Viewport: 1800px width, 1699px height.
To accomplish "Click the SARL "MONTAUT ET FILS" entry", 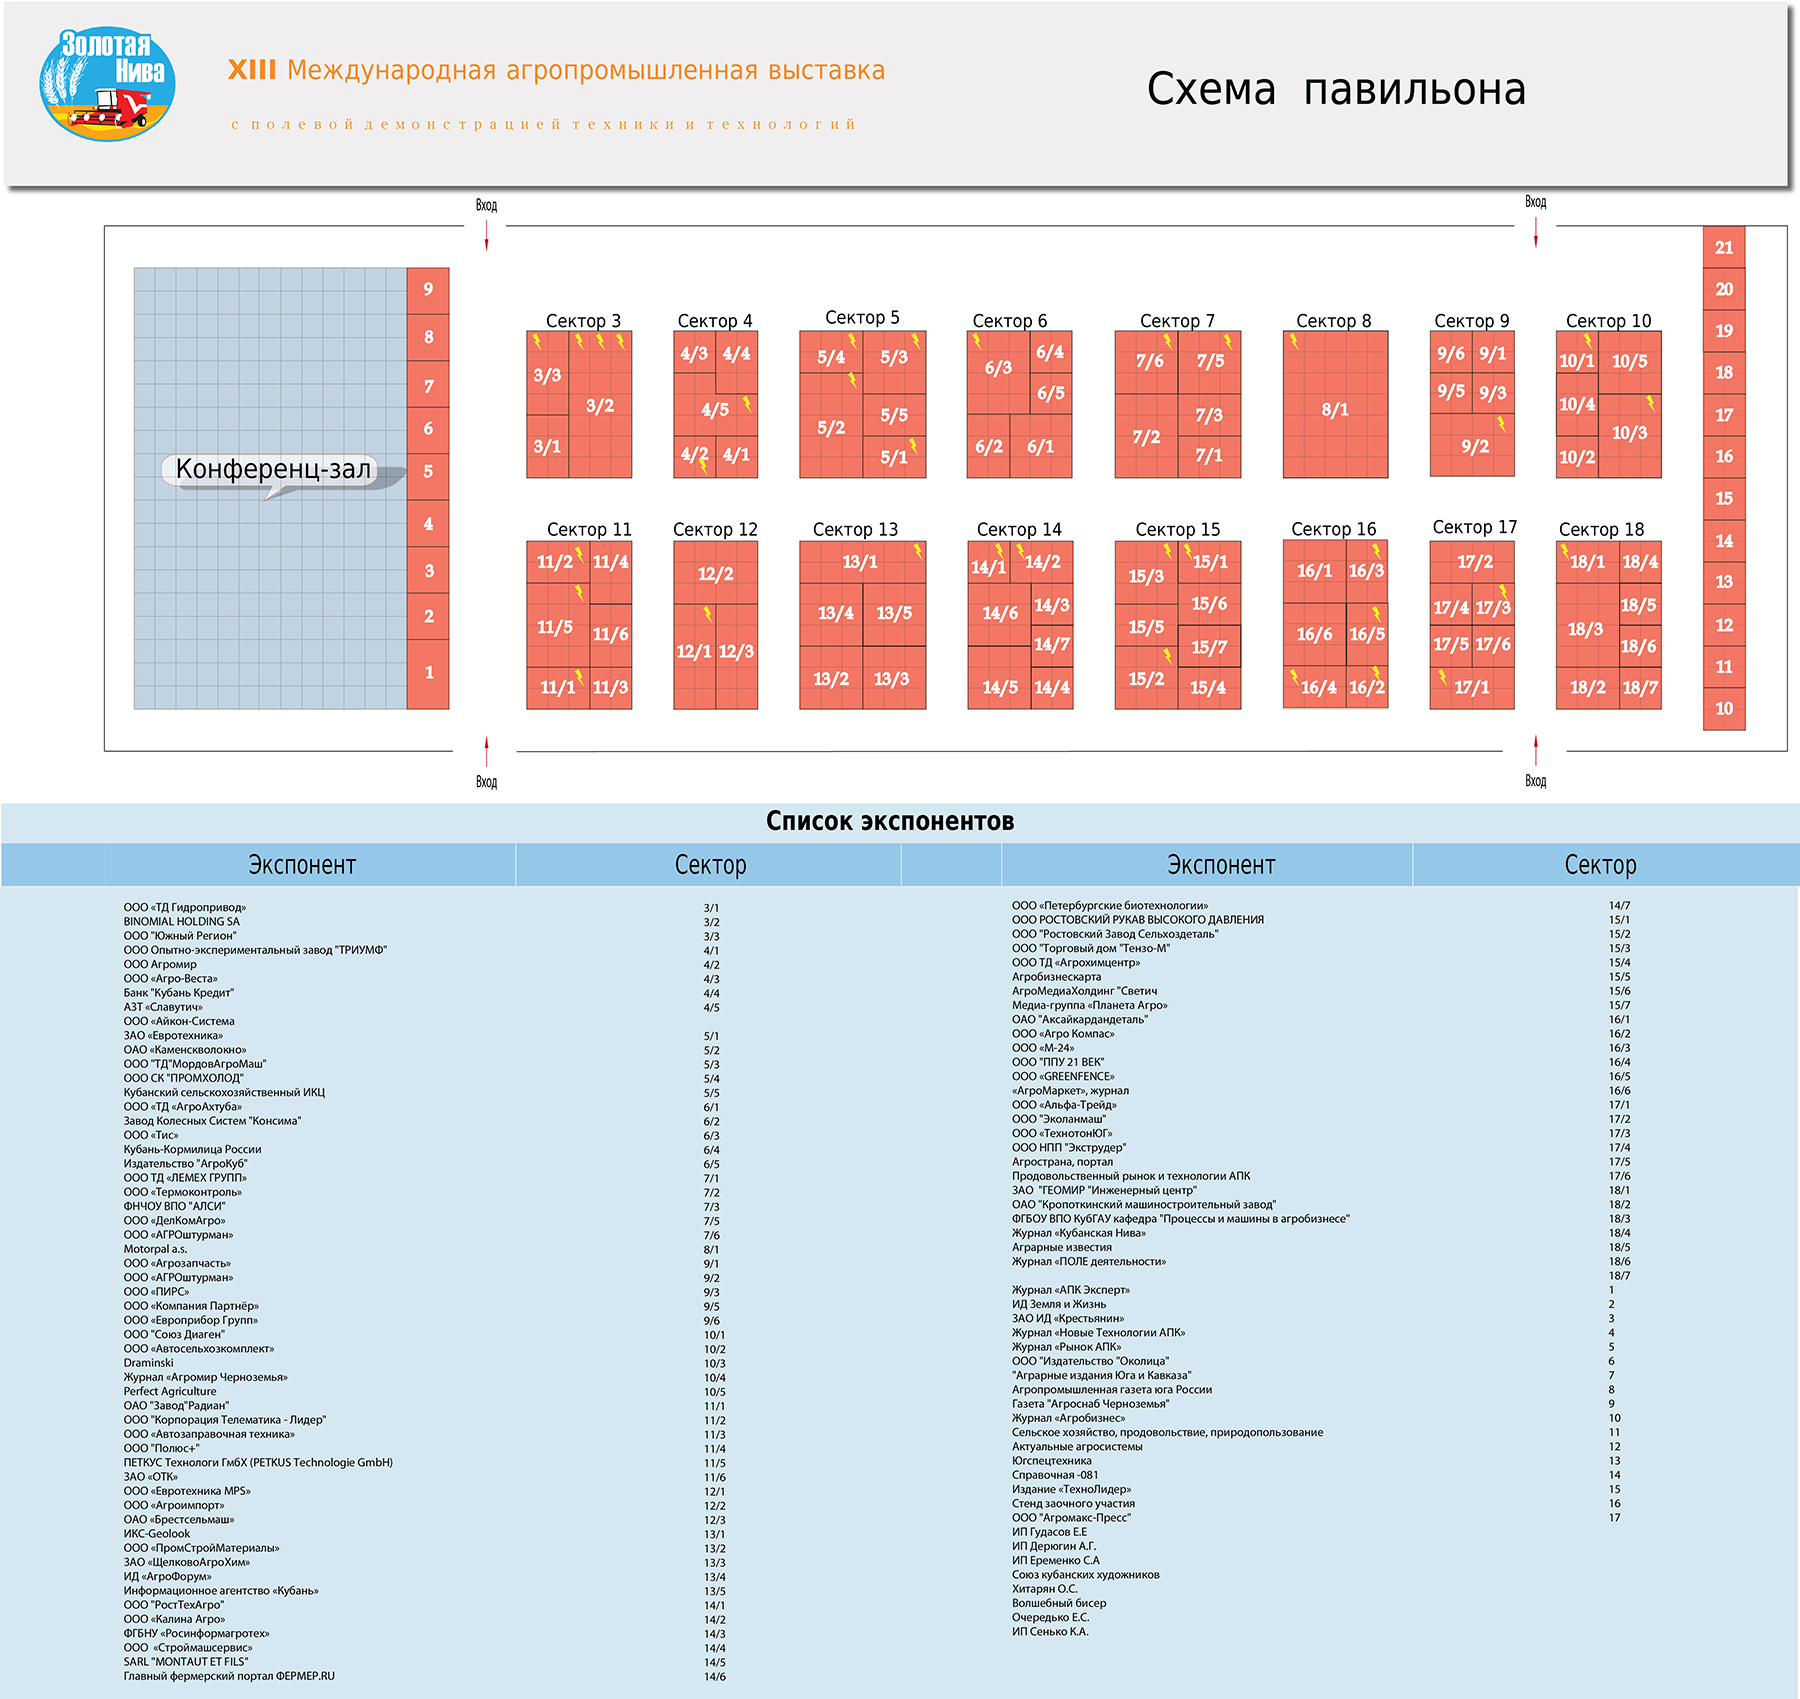I will point(186,1661).
